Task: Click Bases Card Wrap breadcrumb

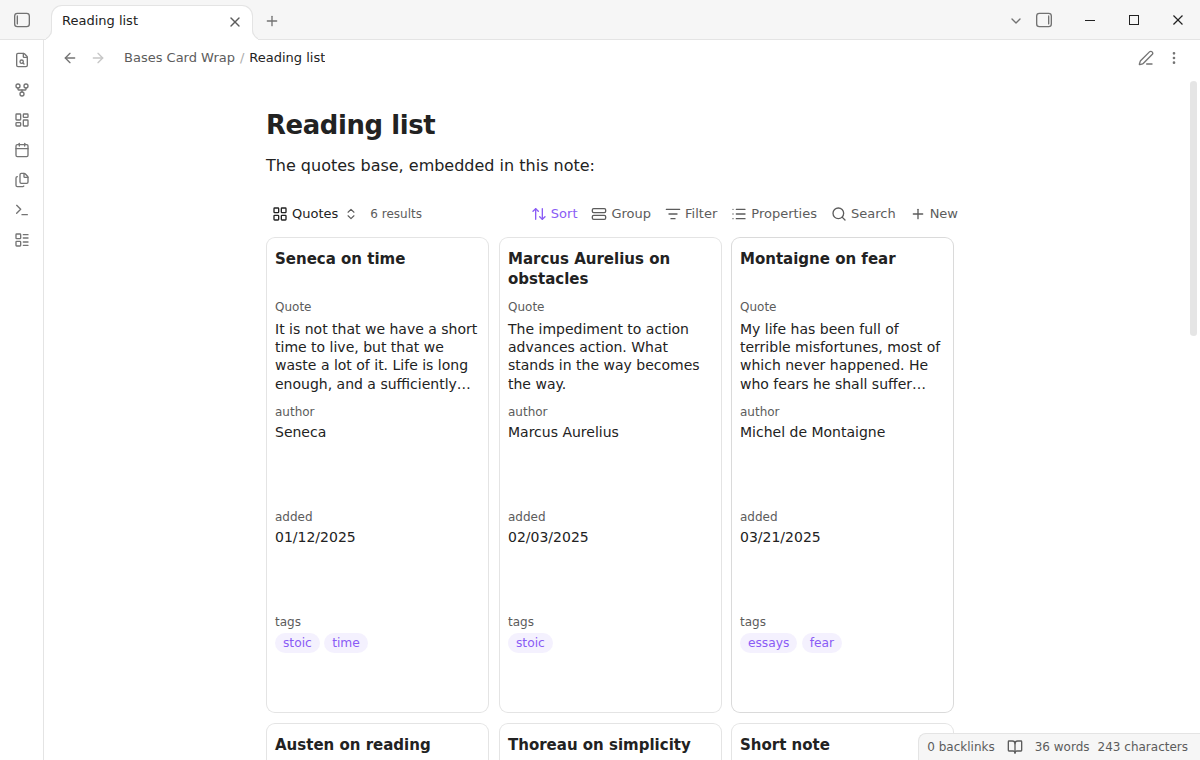Action: [179, 58]
